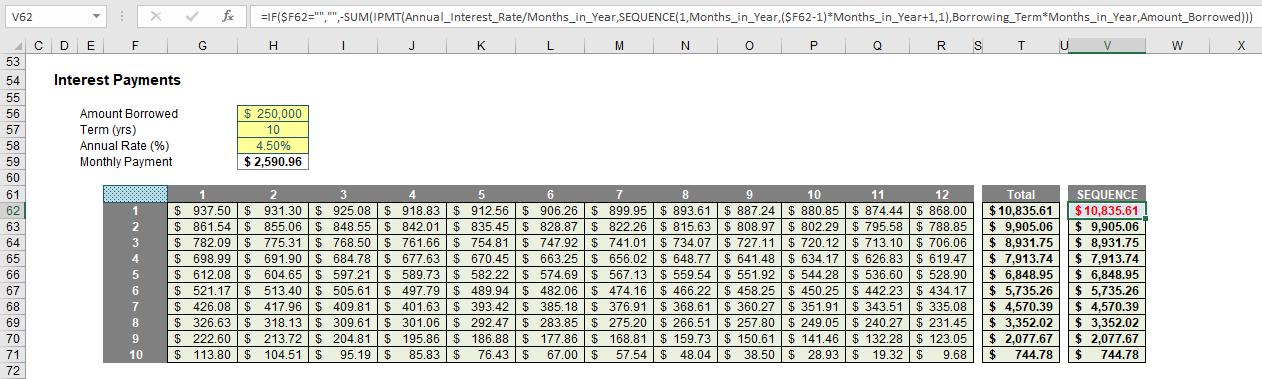Click the Enter checkmark formula bar icon

[192, 16]
